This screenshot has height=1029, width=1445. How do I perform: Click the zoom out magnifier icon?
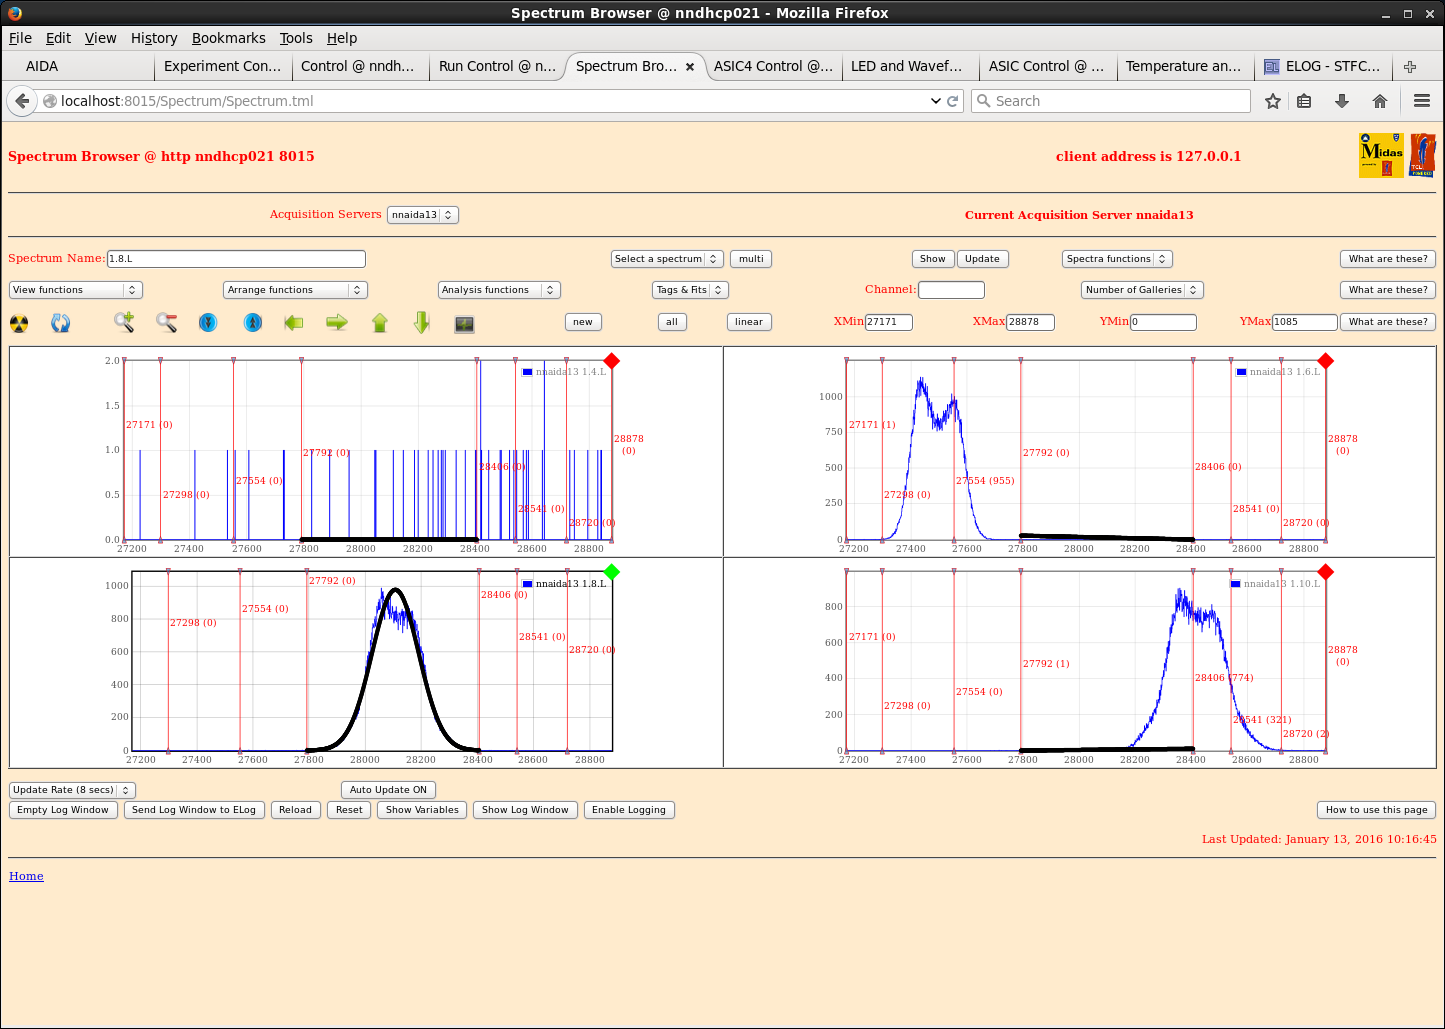pos(166,322)
